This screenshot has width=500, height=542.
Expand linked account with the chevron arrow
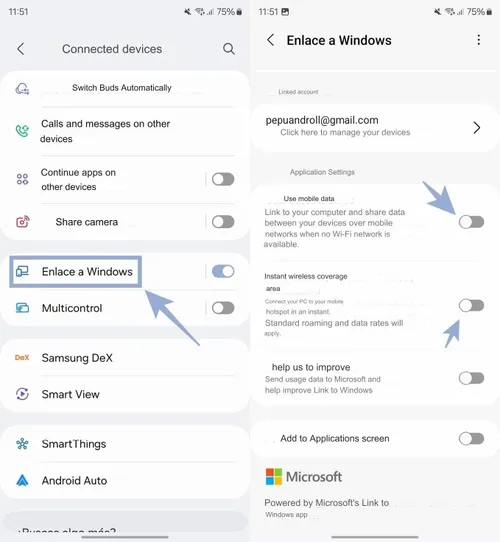click(477, 128)
